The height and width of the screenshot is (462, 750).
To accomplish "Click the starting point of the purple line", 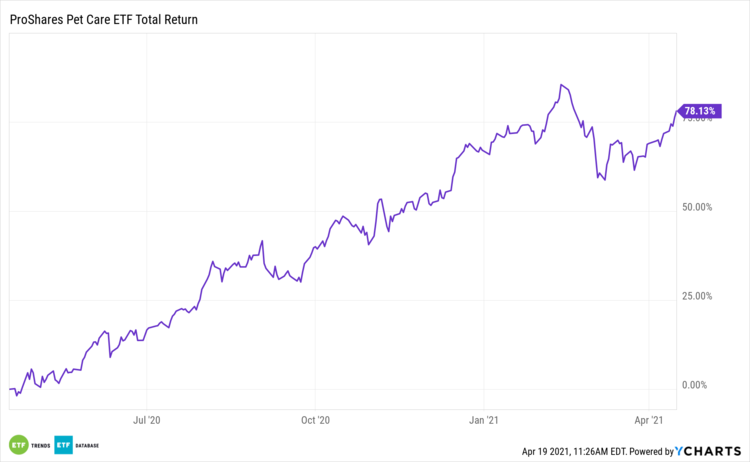I will tap(9, 389).
